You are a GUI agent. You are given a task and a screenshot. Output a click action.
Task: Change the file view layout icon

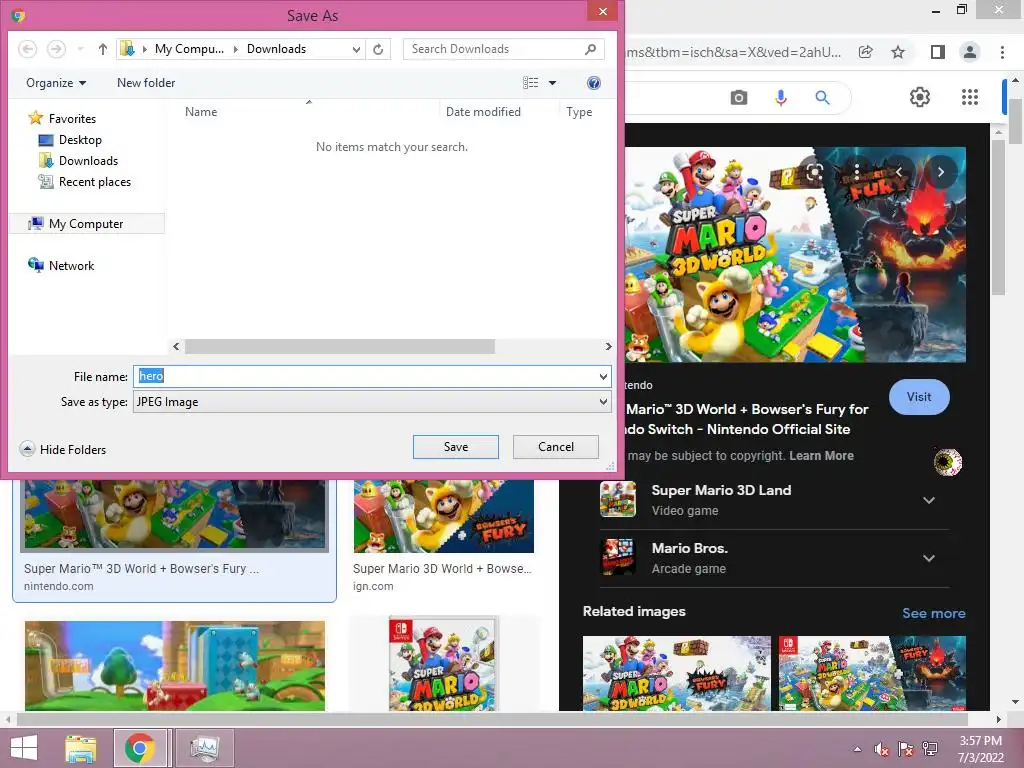(x=530, y=83)
